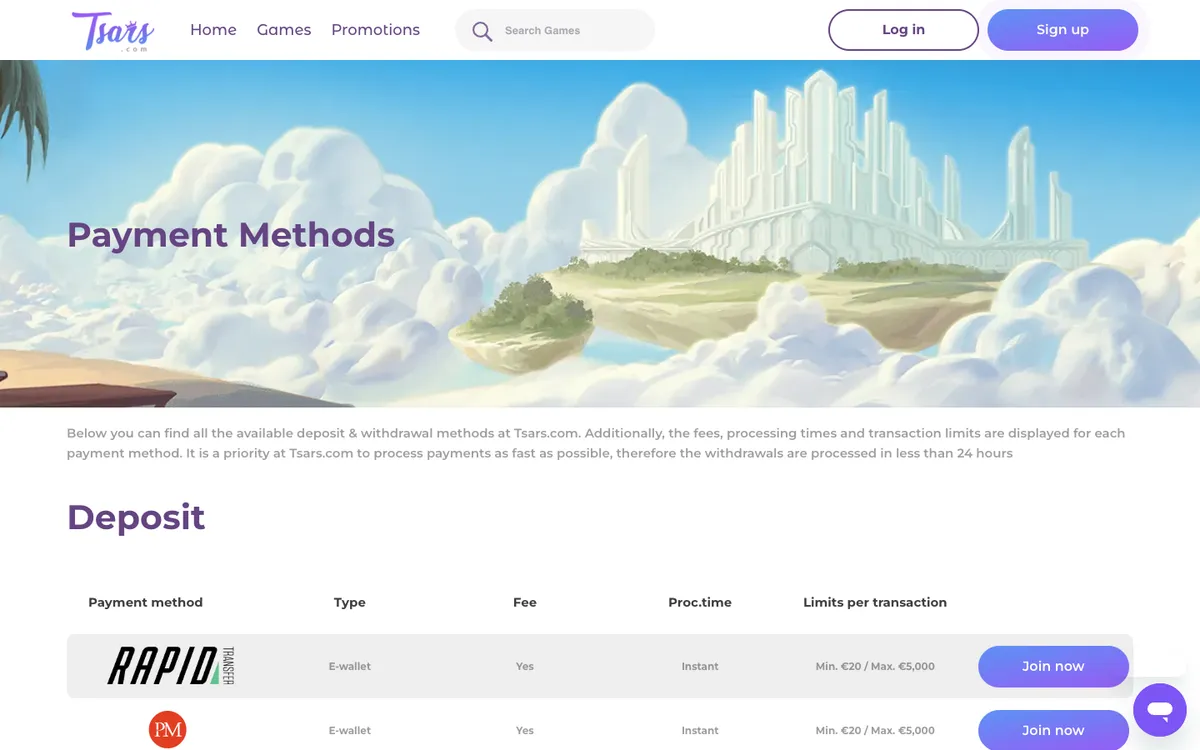Image resolution: width=1200 pixels, height=750 pixels.
Task: Click the Sign up button
Action: point(1062,30)
